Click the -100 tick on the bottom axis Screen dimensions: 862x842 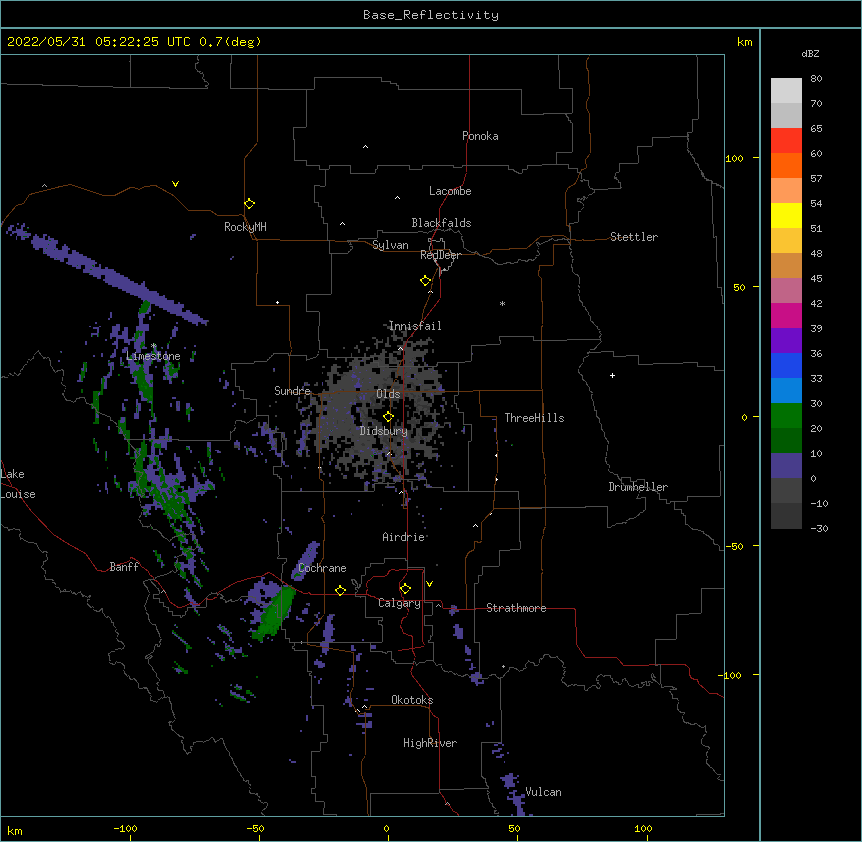(x=125, y=828)
